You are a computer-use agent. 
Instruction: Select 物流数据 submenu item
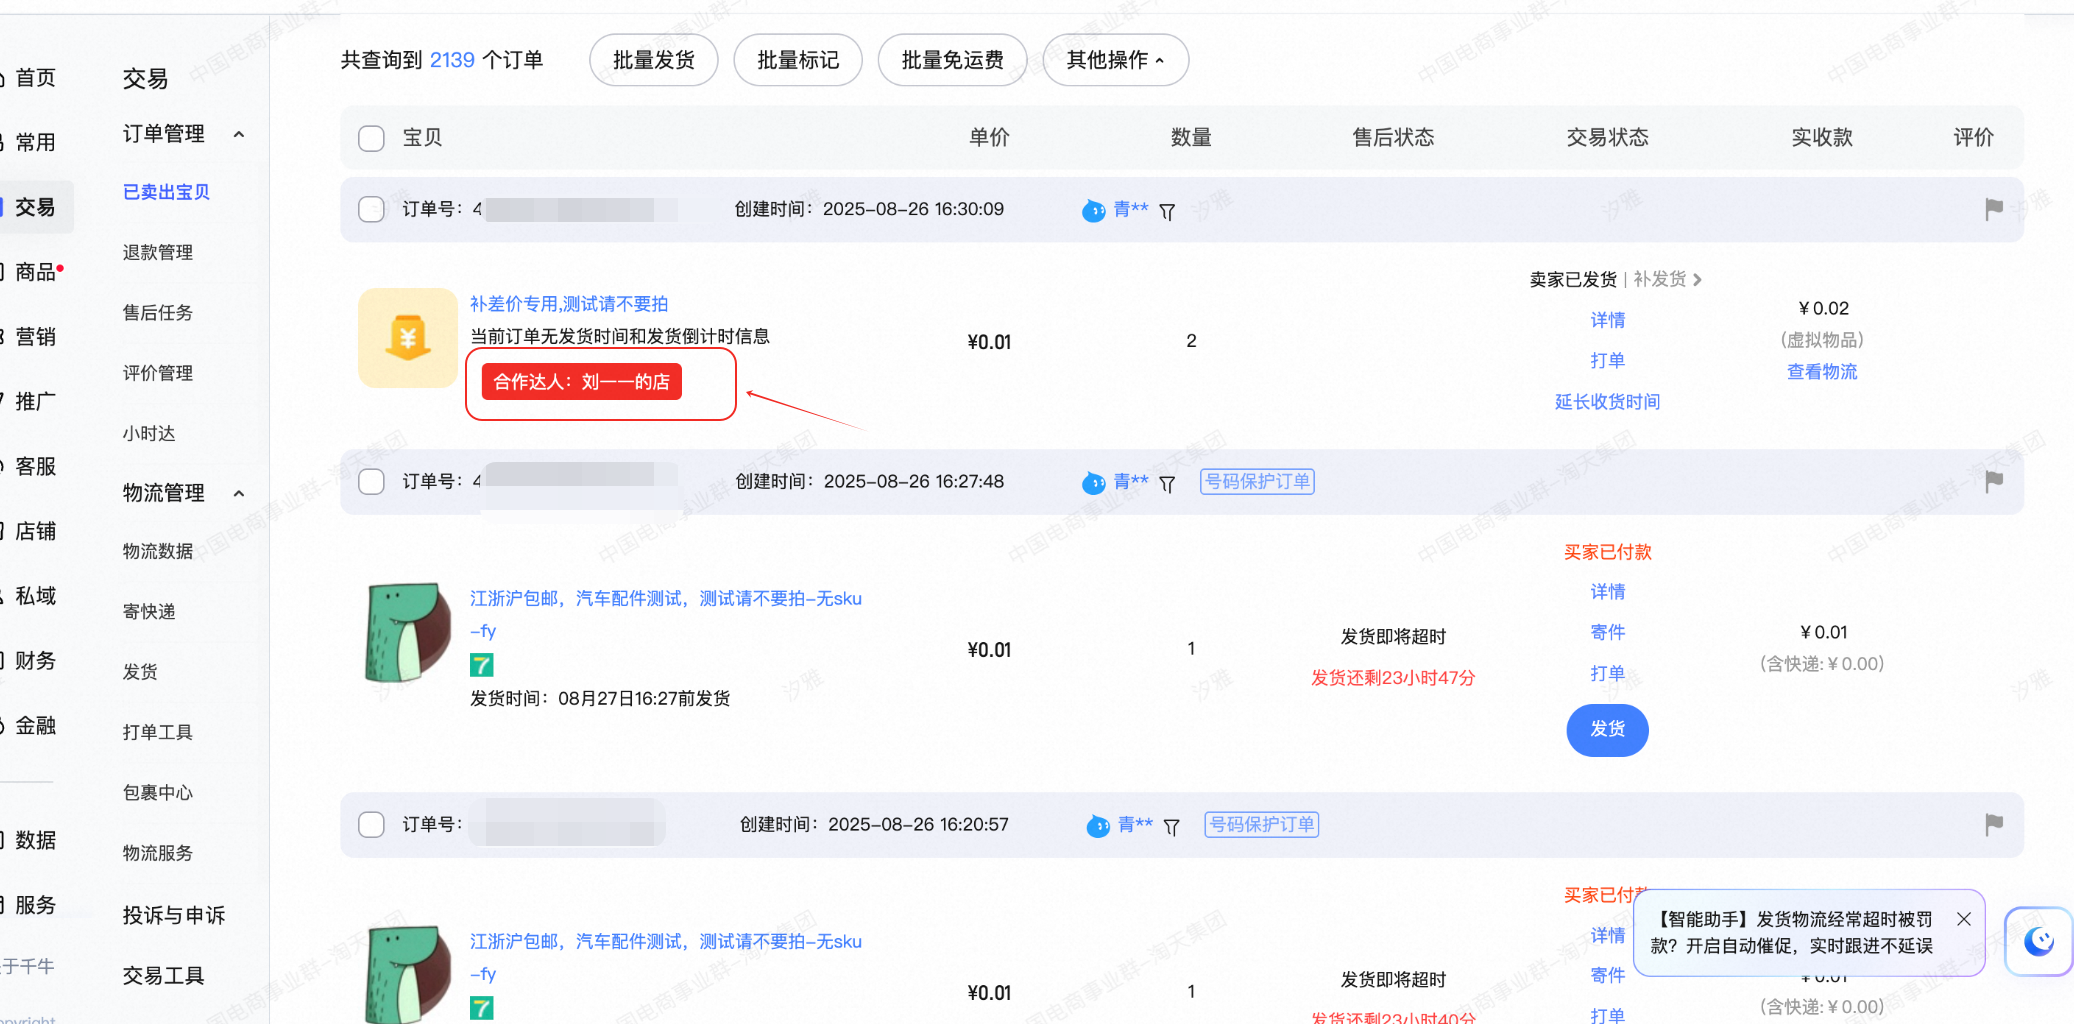pos(158,551)
